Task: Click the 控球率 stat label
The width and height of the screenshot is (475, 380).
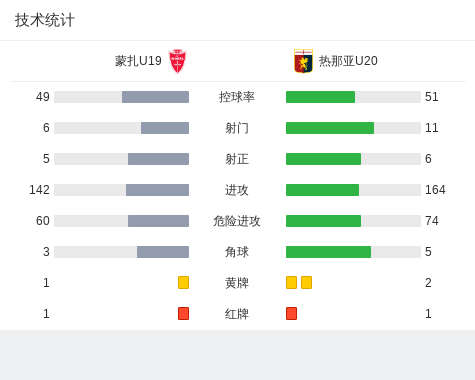Action: click(237, 97)
